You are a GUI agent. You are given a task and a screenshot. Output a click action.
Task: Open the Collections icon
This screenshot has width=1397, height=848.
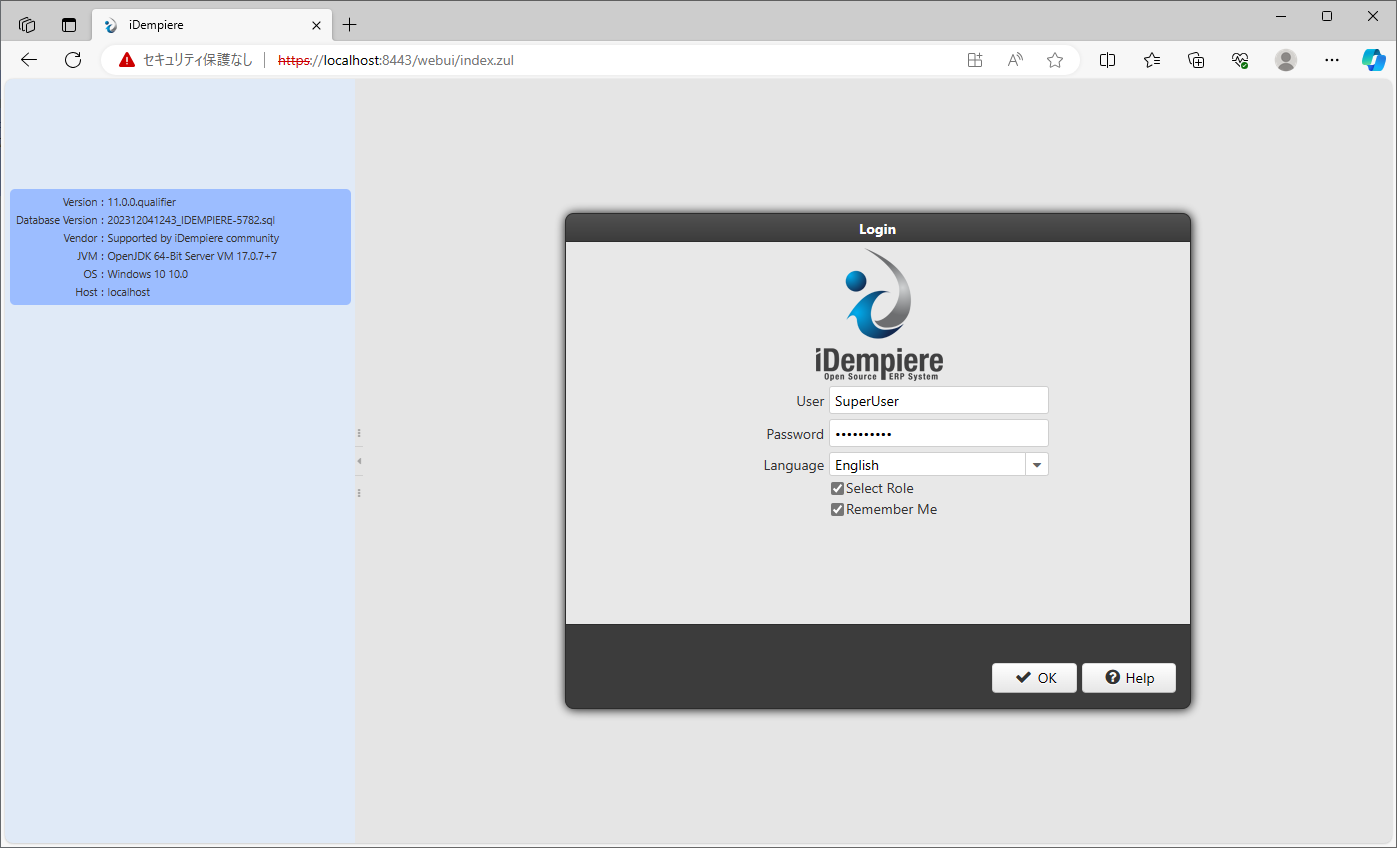tap(1196, 60)
